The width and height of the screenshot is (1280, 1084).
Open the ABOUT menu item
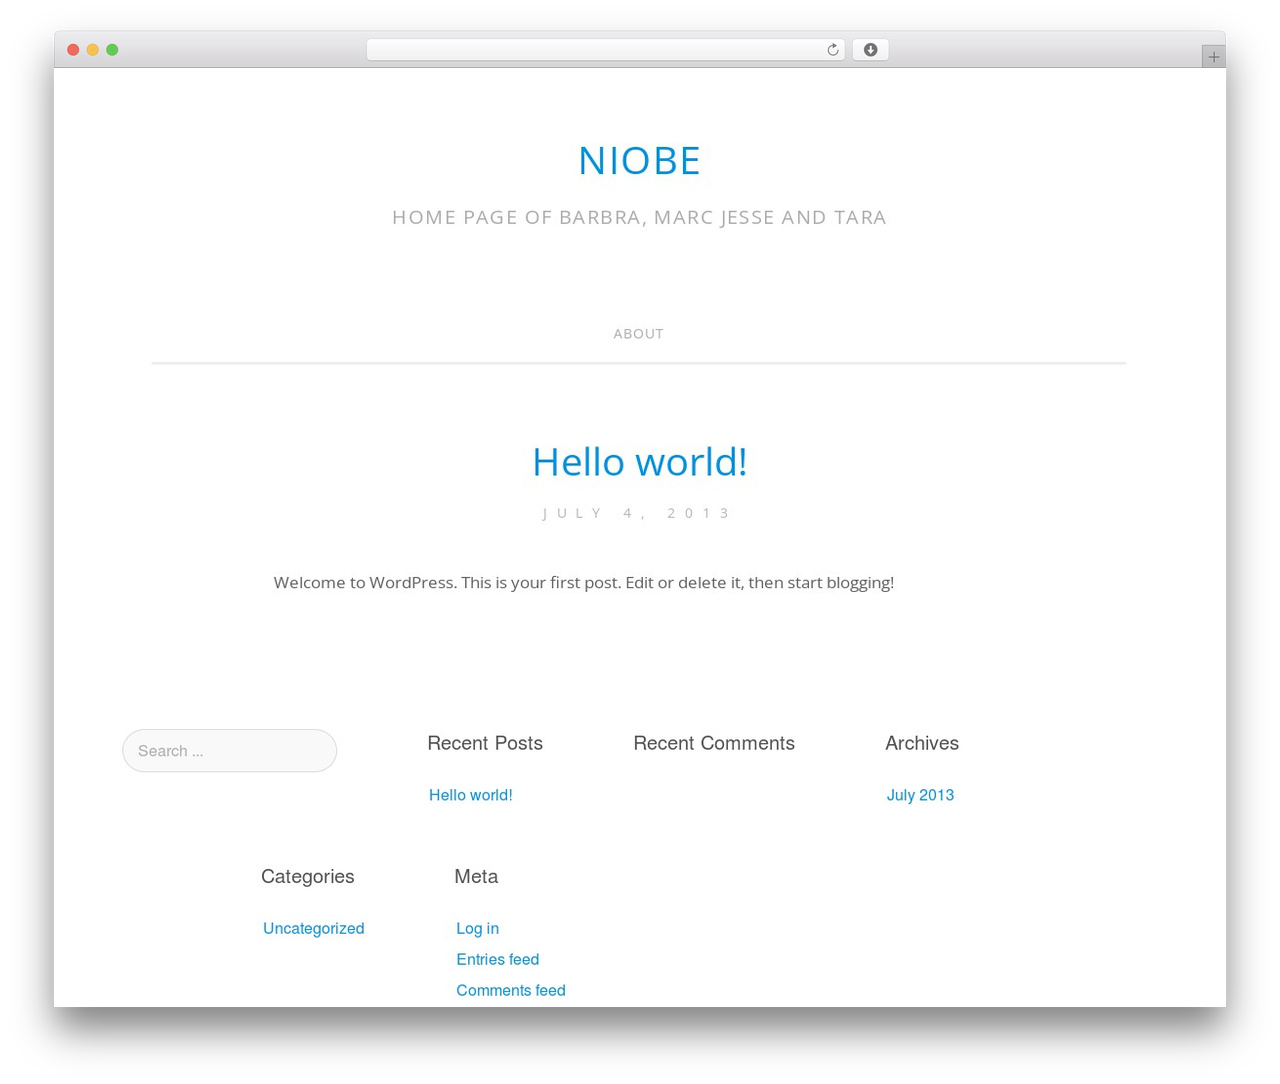click(x=638, y=334)
